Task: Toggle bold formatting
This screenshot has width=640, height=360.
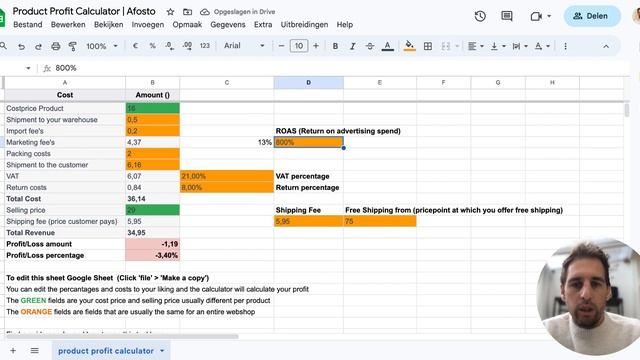Action: coord(335,47)
